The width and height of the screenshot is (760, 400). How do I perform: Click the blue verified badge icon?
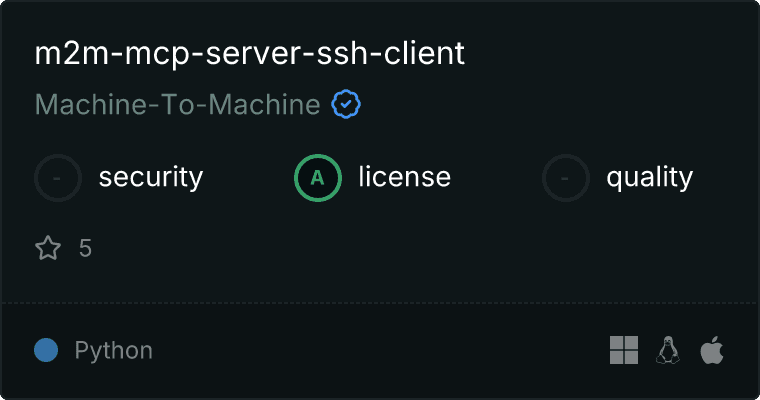[x=346, y=104]
